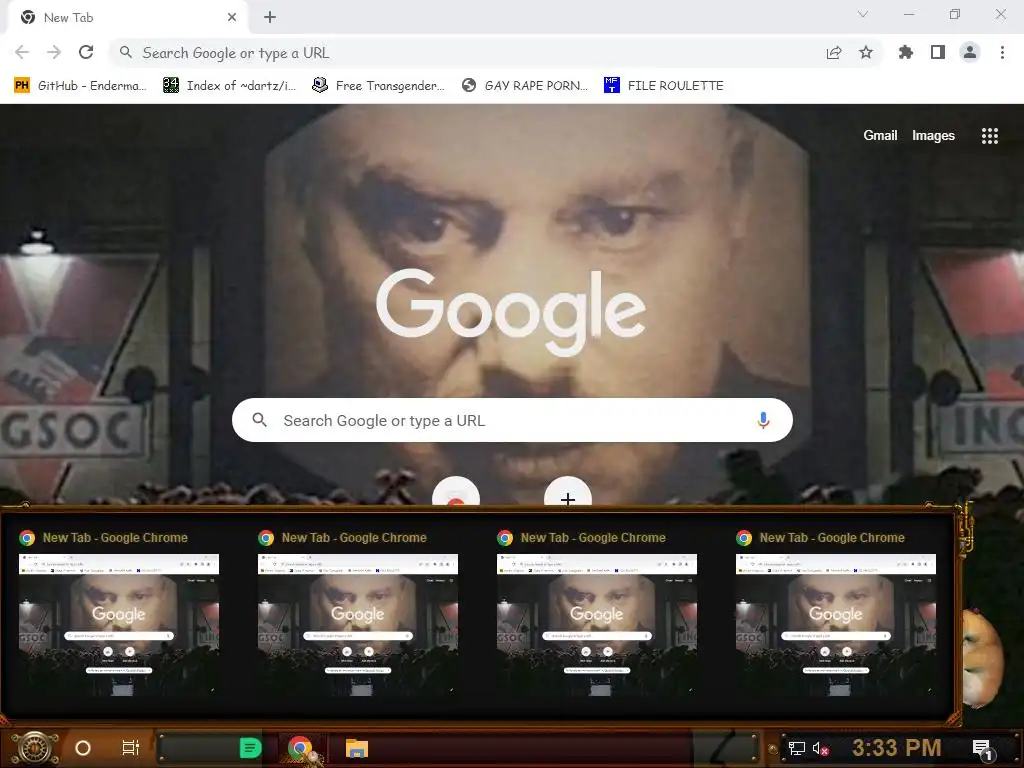
Task: Open the green chat app on taskbar
Action: click(250, 748)
